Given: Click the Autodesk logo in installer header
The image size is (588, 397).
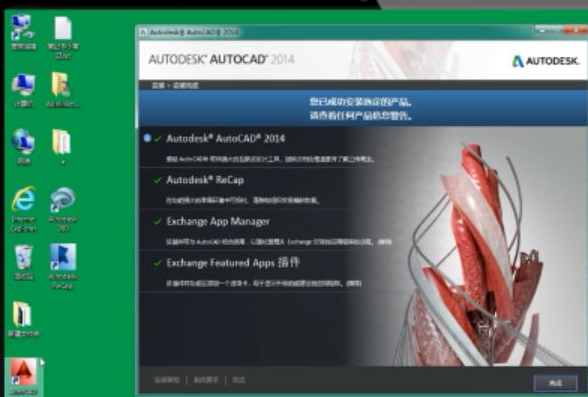Looking at the screenshot, I should click(546, 61).
